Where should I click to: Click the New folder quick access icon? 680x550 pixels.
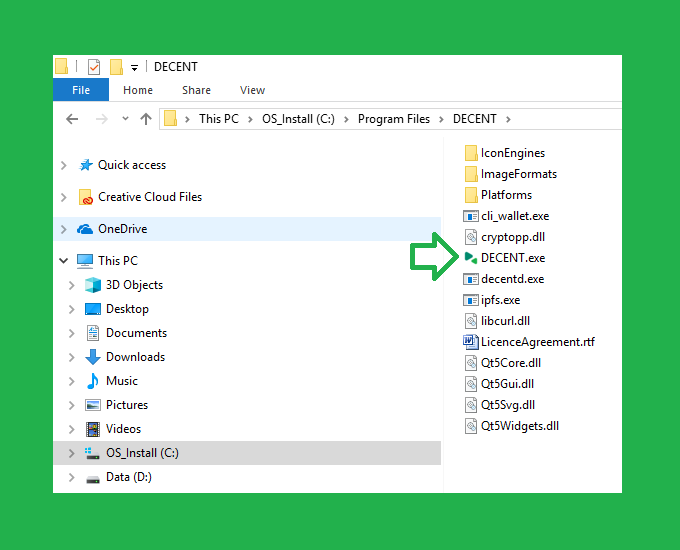click(x=116, y=67)
